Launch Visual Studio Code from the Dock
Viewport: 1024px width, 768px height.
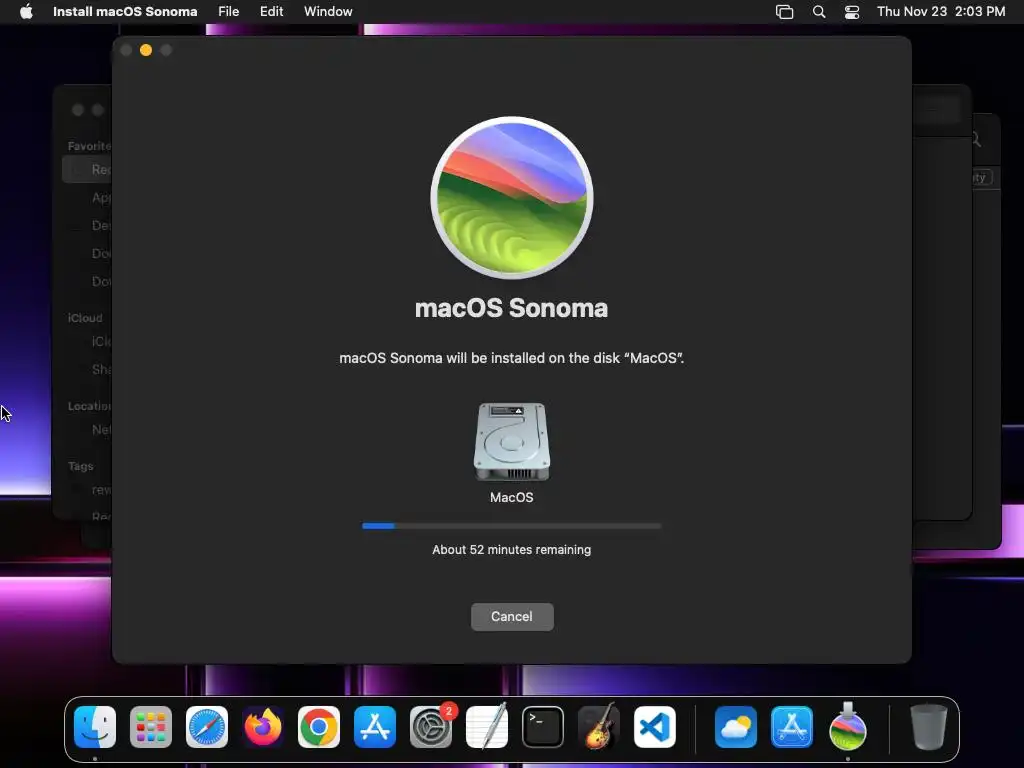click(655, 727)
